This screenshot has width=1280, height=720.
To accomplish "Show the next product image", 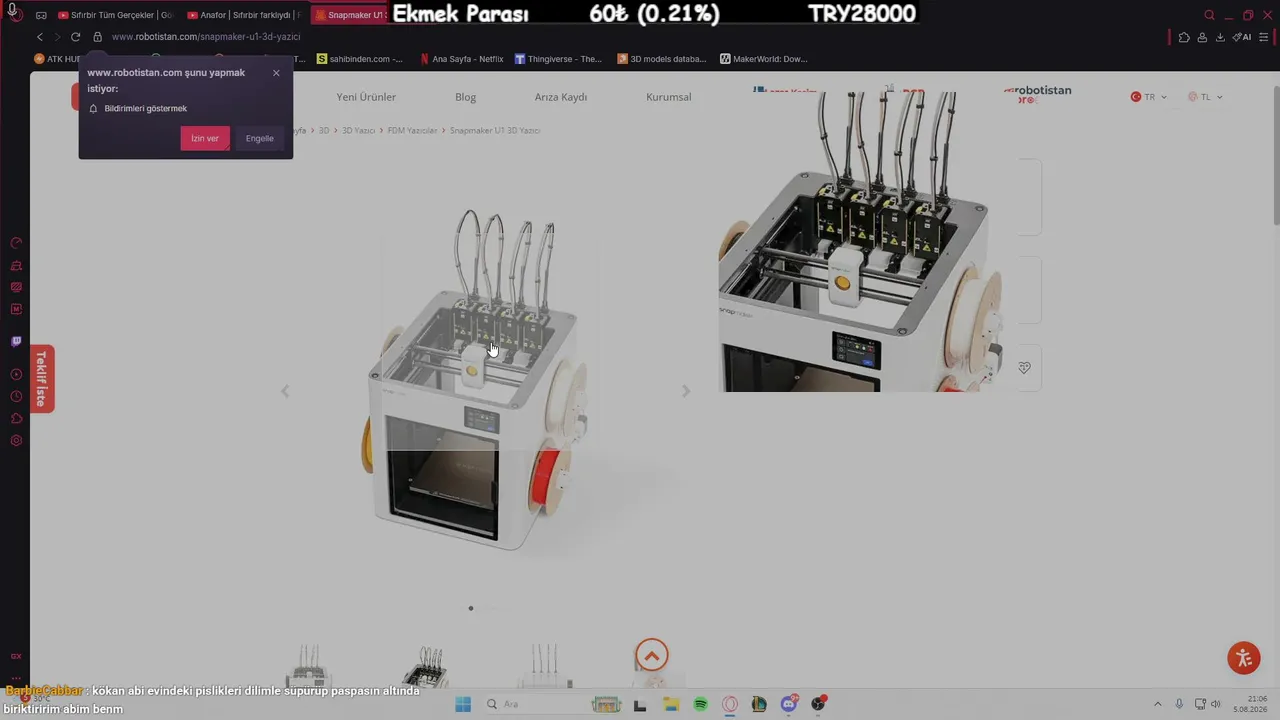I will (686, 391).
